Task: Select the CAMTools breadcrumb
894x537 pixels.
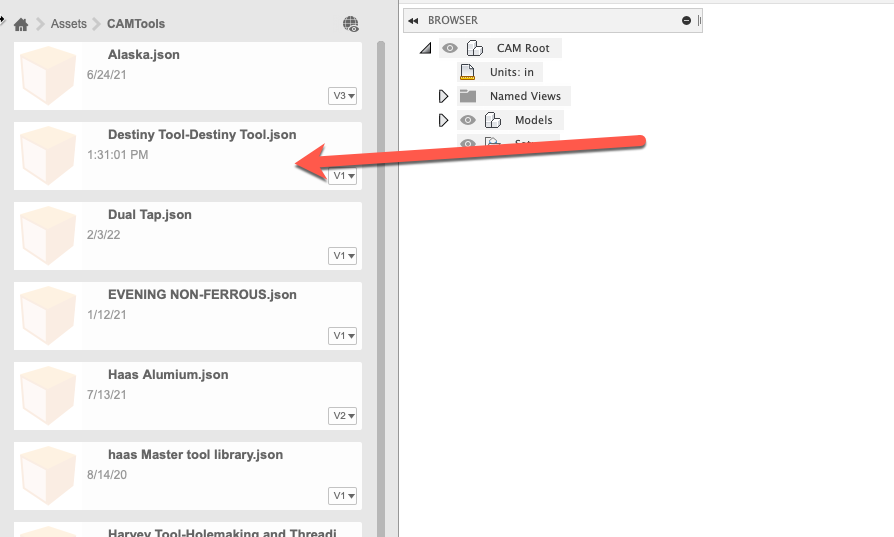Action: [x=136, y=24]
